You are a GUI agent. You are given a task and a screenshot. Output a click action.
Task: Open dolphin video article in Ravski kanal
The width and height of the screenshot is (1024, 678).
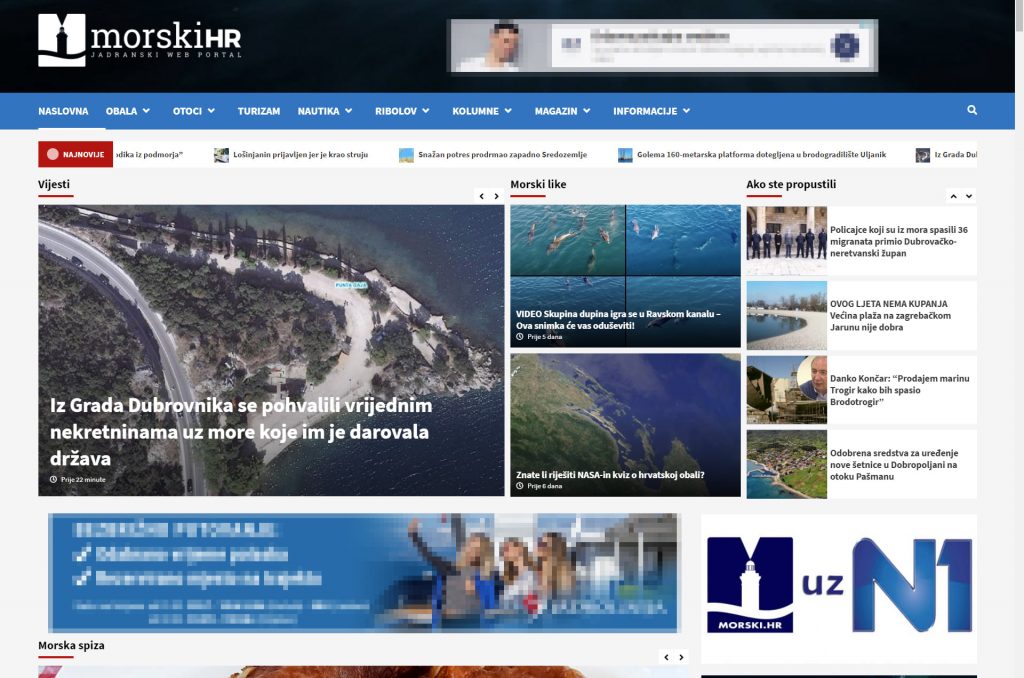pyautogui.click(x=618, y=319)
